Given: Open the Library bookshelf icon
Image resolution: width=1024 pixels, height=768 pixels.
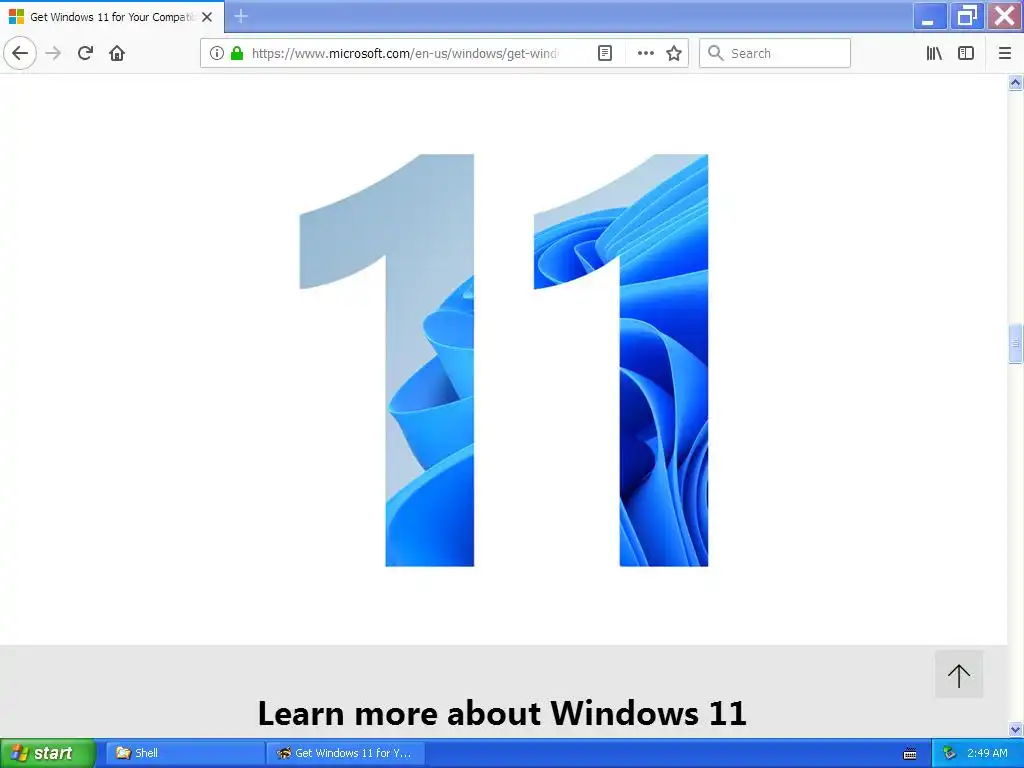Looking at the screenshot, I should click(934, 53).
